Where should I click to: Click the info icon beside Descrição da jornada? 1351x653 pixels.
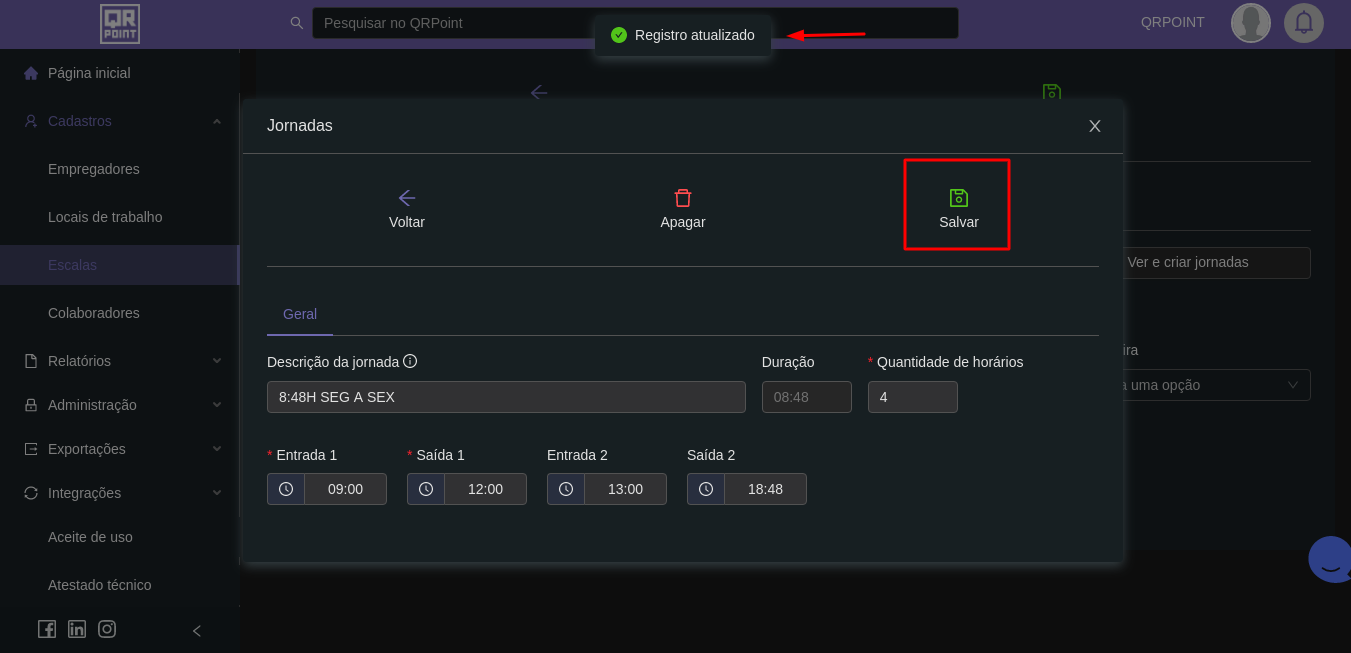click(x=410, y=361)
